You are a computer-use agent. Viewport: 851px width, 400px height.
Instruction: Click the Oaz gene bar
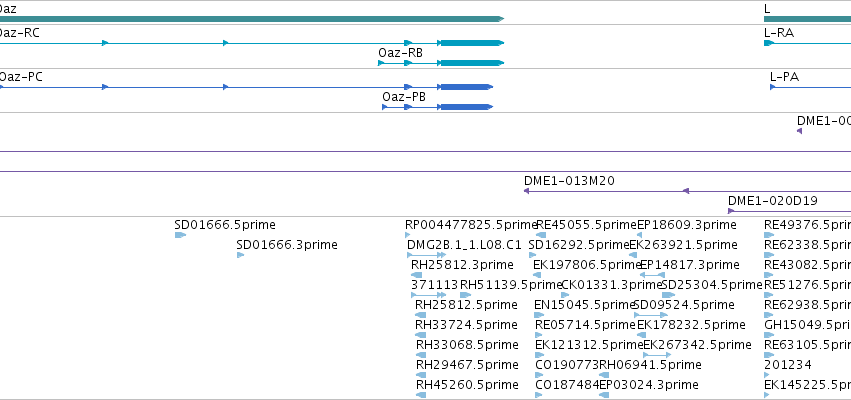point(252,19)
